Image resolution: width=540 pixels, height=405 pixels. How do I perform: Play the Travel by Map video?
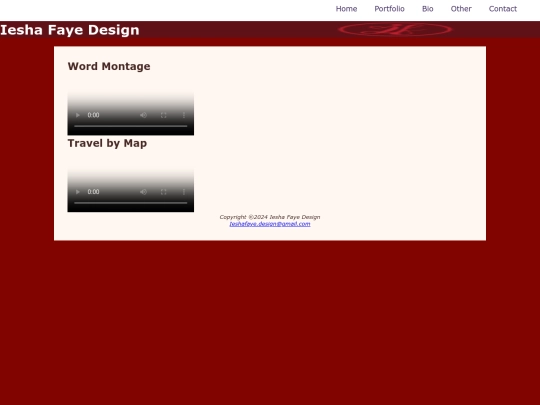click(x=78, y=192)
